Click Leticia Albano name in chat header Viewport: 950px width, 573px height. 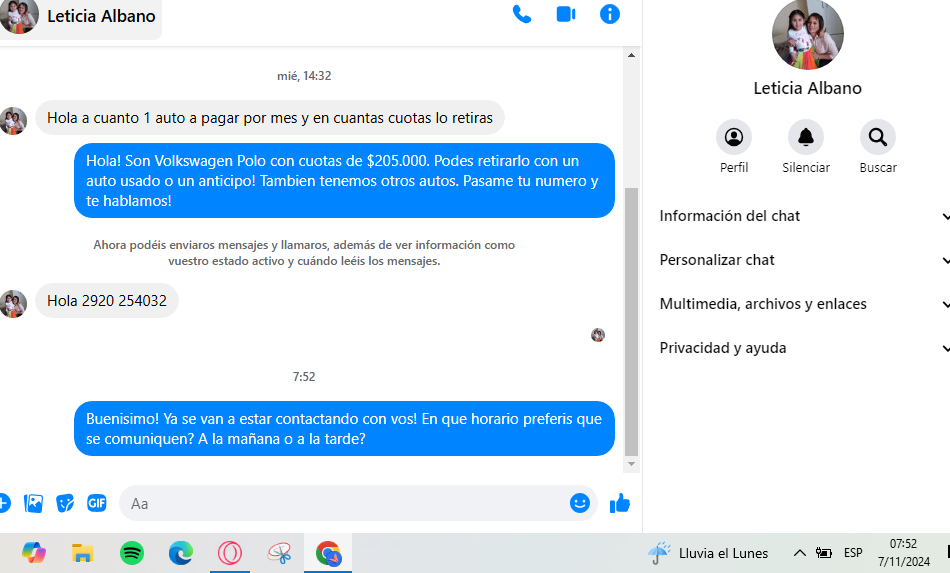(100, 16)
